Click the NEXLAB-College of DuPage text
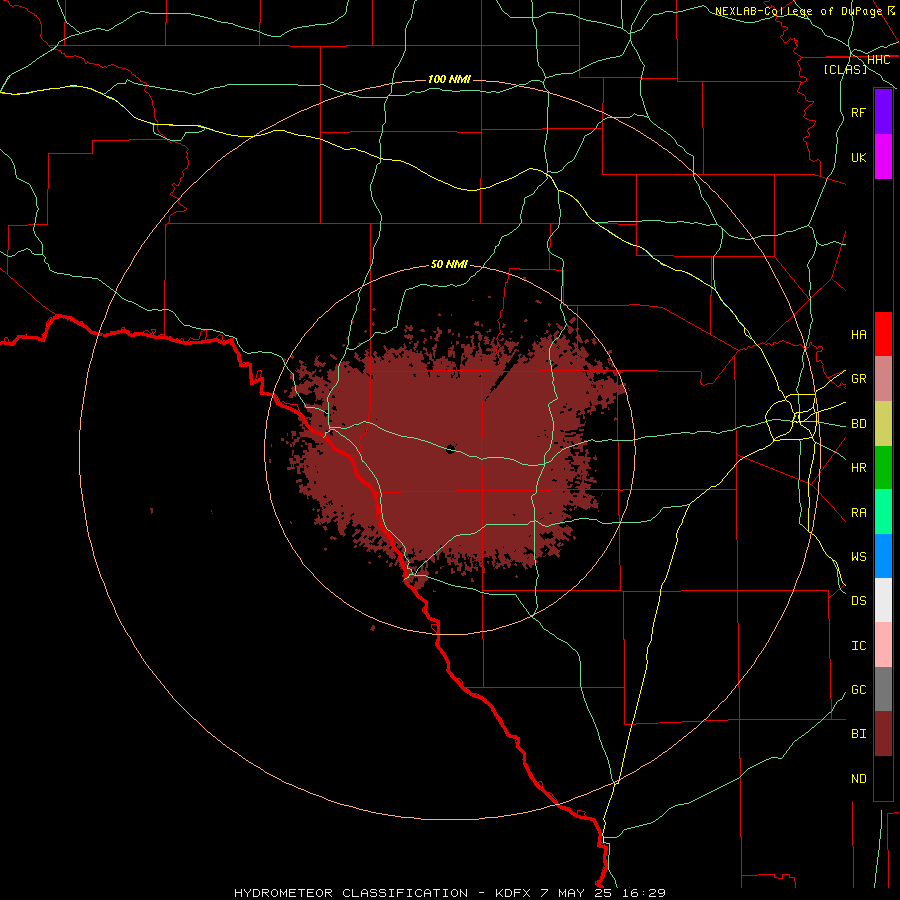This screenshot has width=900, height=900. pos(798,11)
